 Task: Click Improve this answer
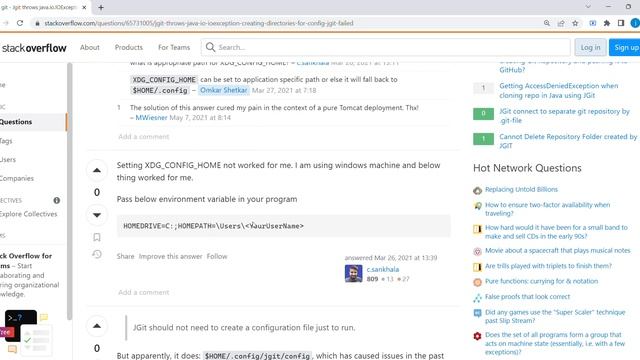pos(171,256)
